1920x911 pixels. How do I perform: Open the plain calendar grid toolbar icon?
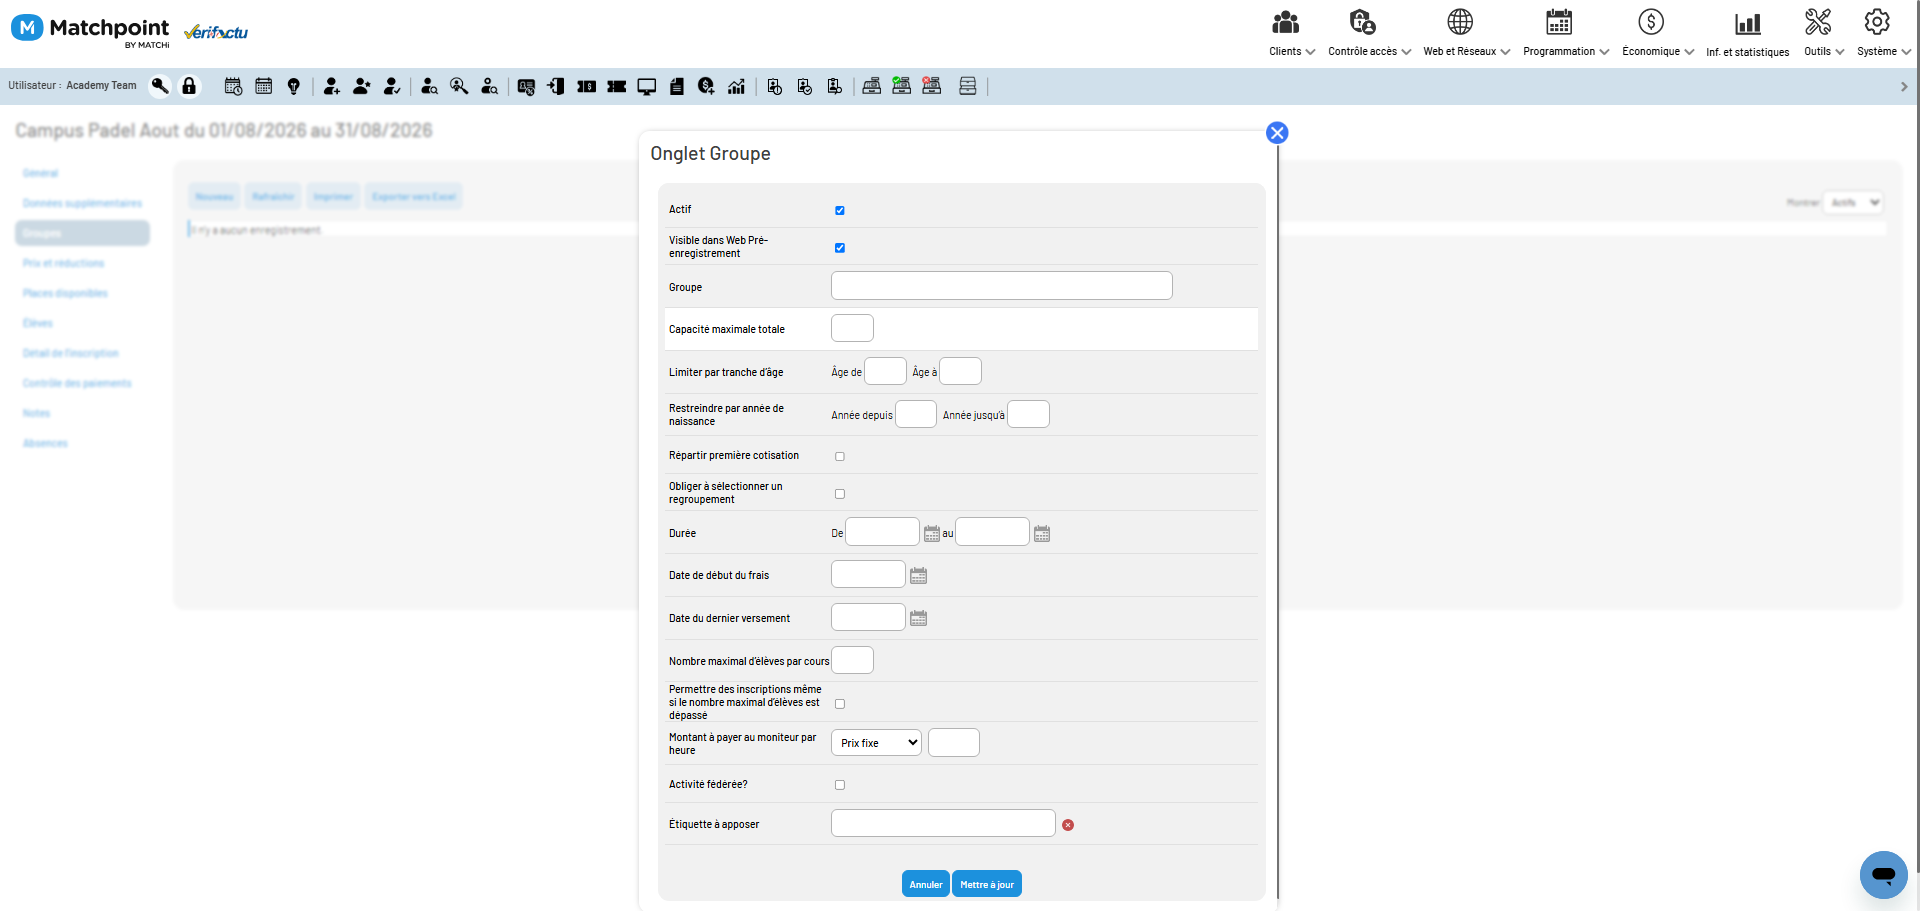[x=264, y=87]
